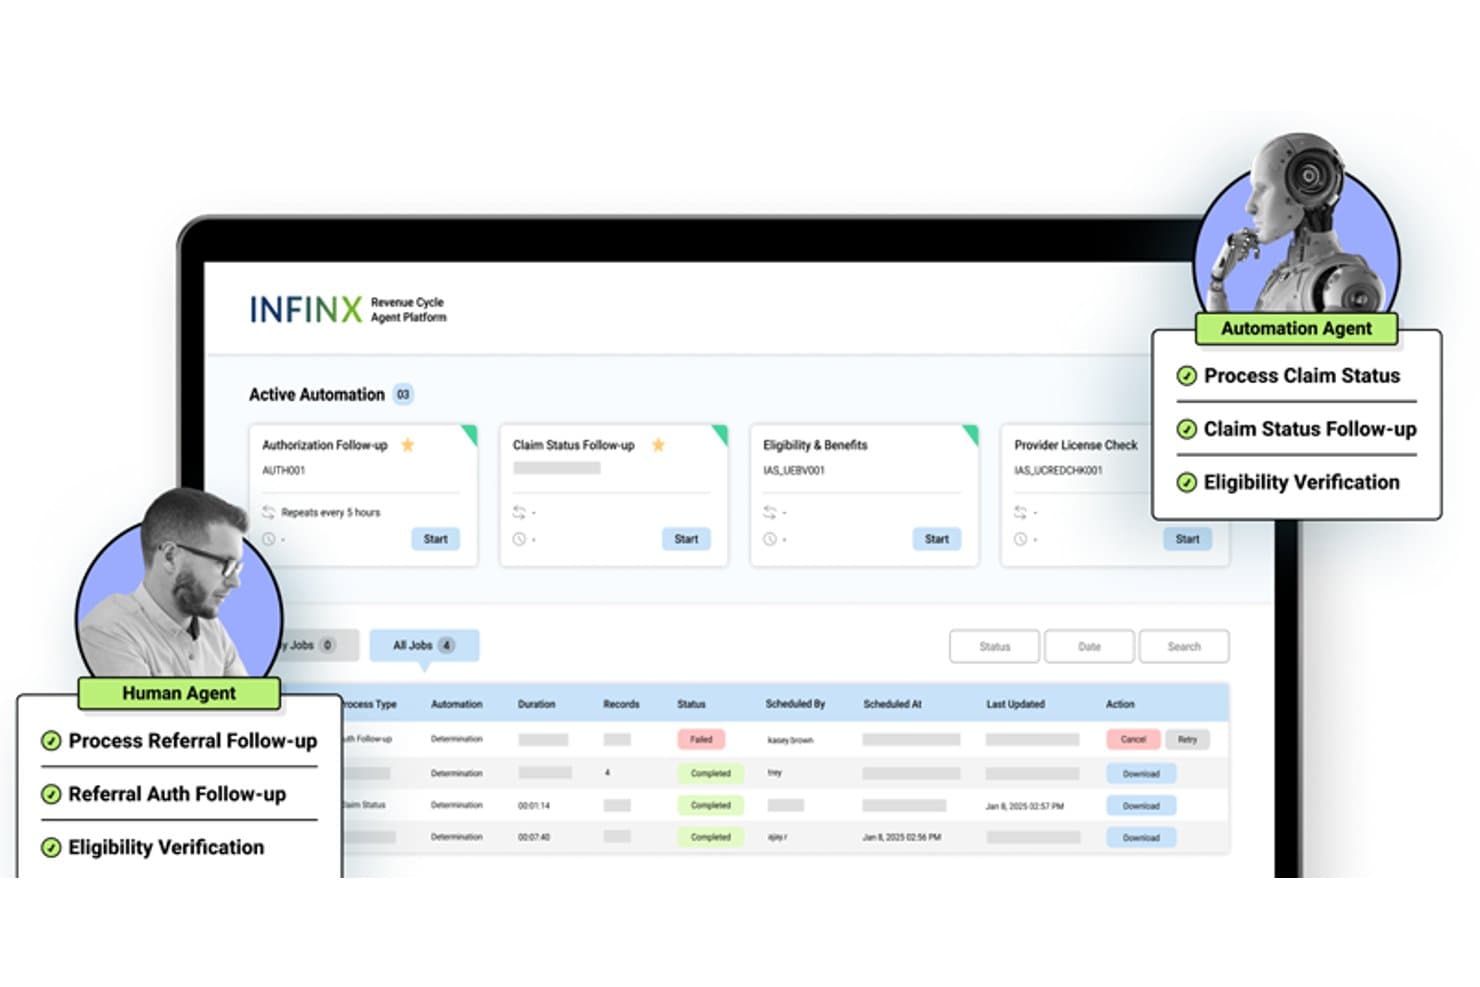Start the Eligibility & Benefits automation

(937, 539)
